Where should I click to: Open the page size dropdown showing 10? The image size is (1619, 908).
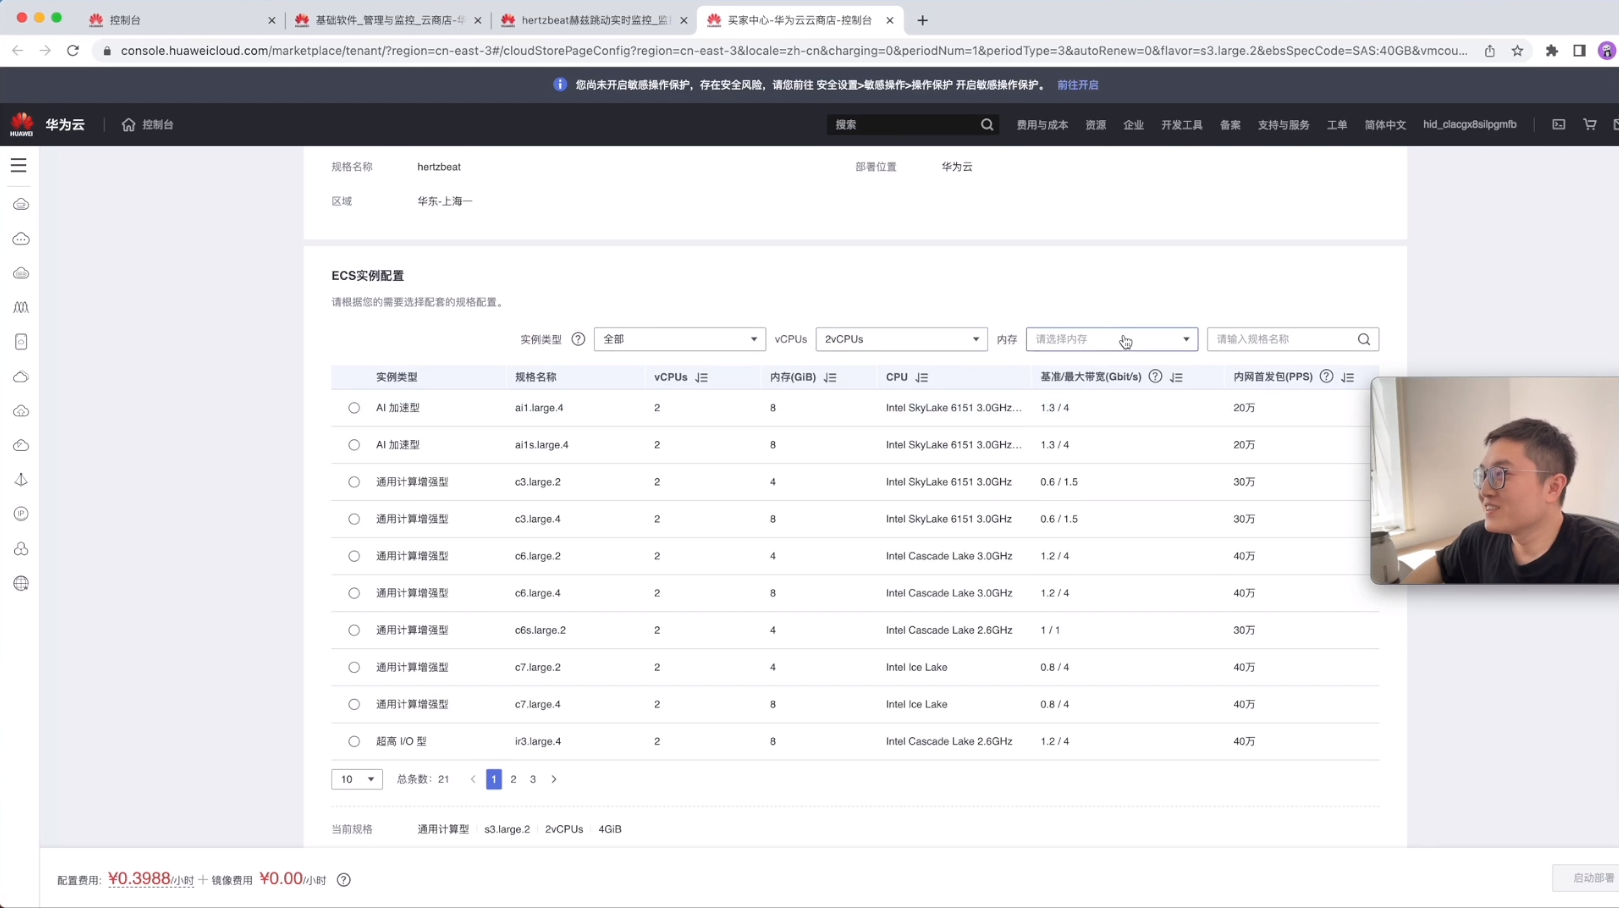pyautogui.click(x=357, y=779)
